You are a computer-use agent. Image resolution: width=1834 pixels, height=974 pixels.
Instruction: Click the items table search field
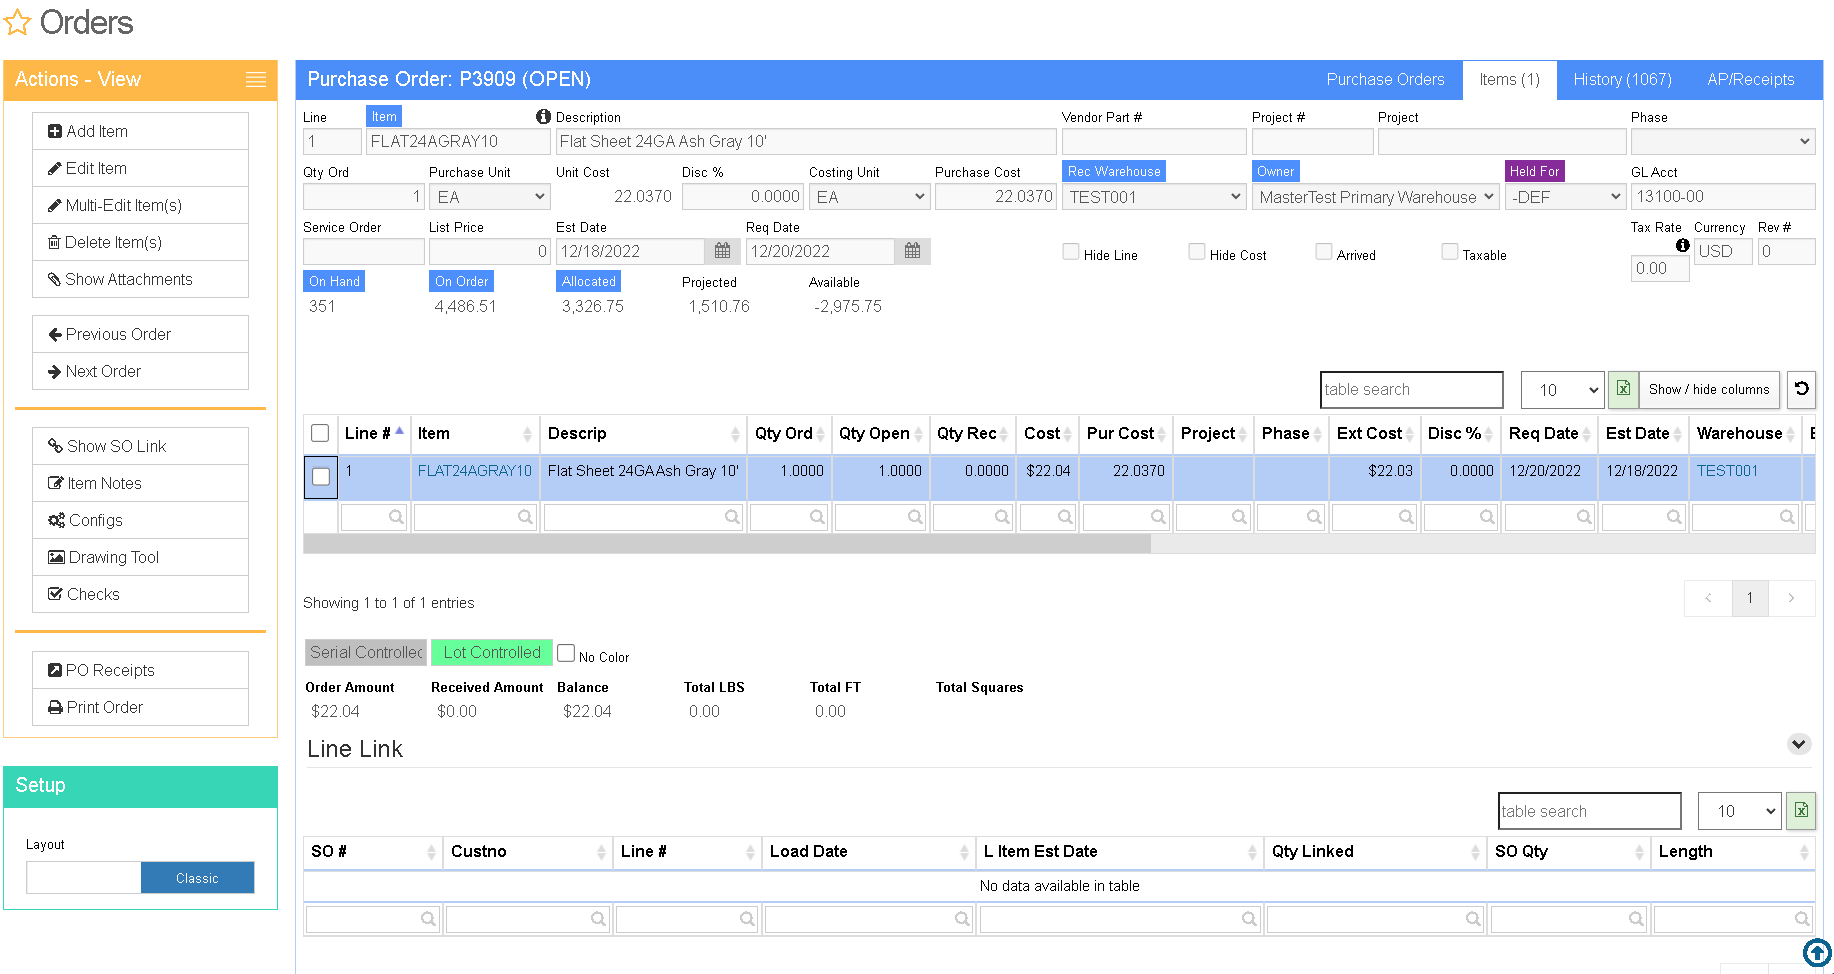coord(1411,390)
